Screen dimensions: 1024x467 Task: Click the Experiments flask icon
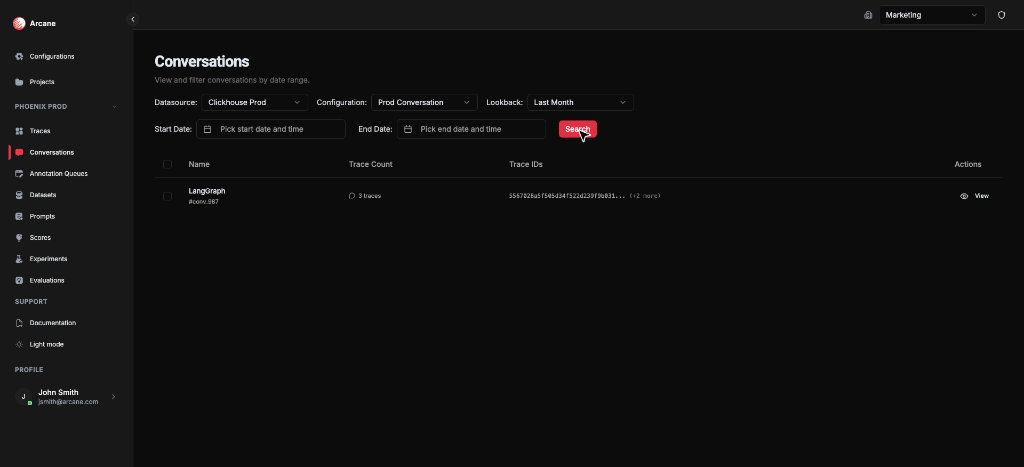[19, 259]
